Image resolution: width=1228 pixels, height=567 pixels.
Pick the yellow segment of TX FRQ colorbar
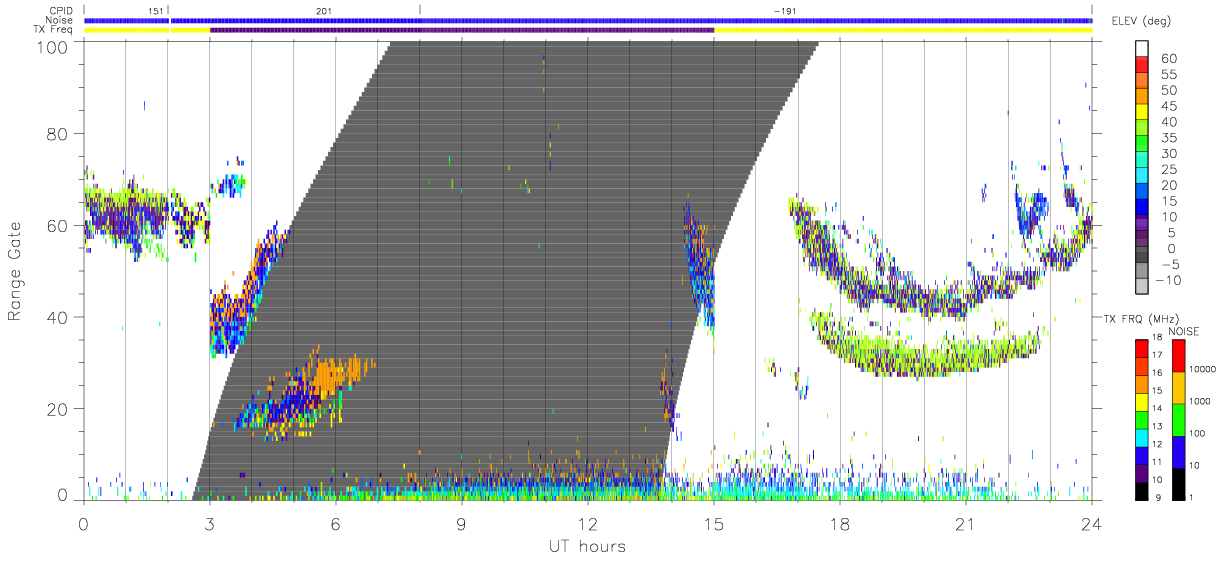[x=1142, y=401]
